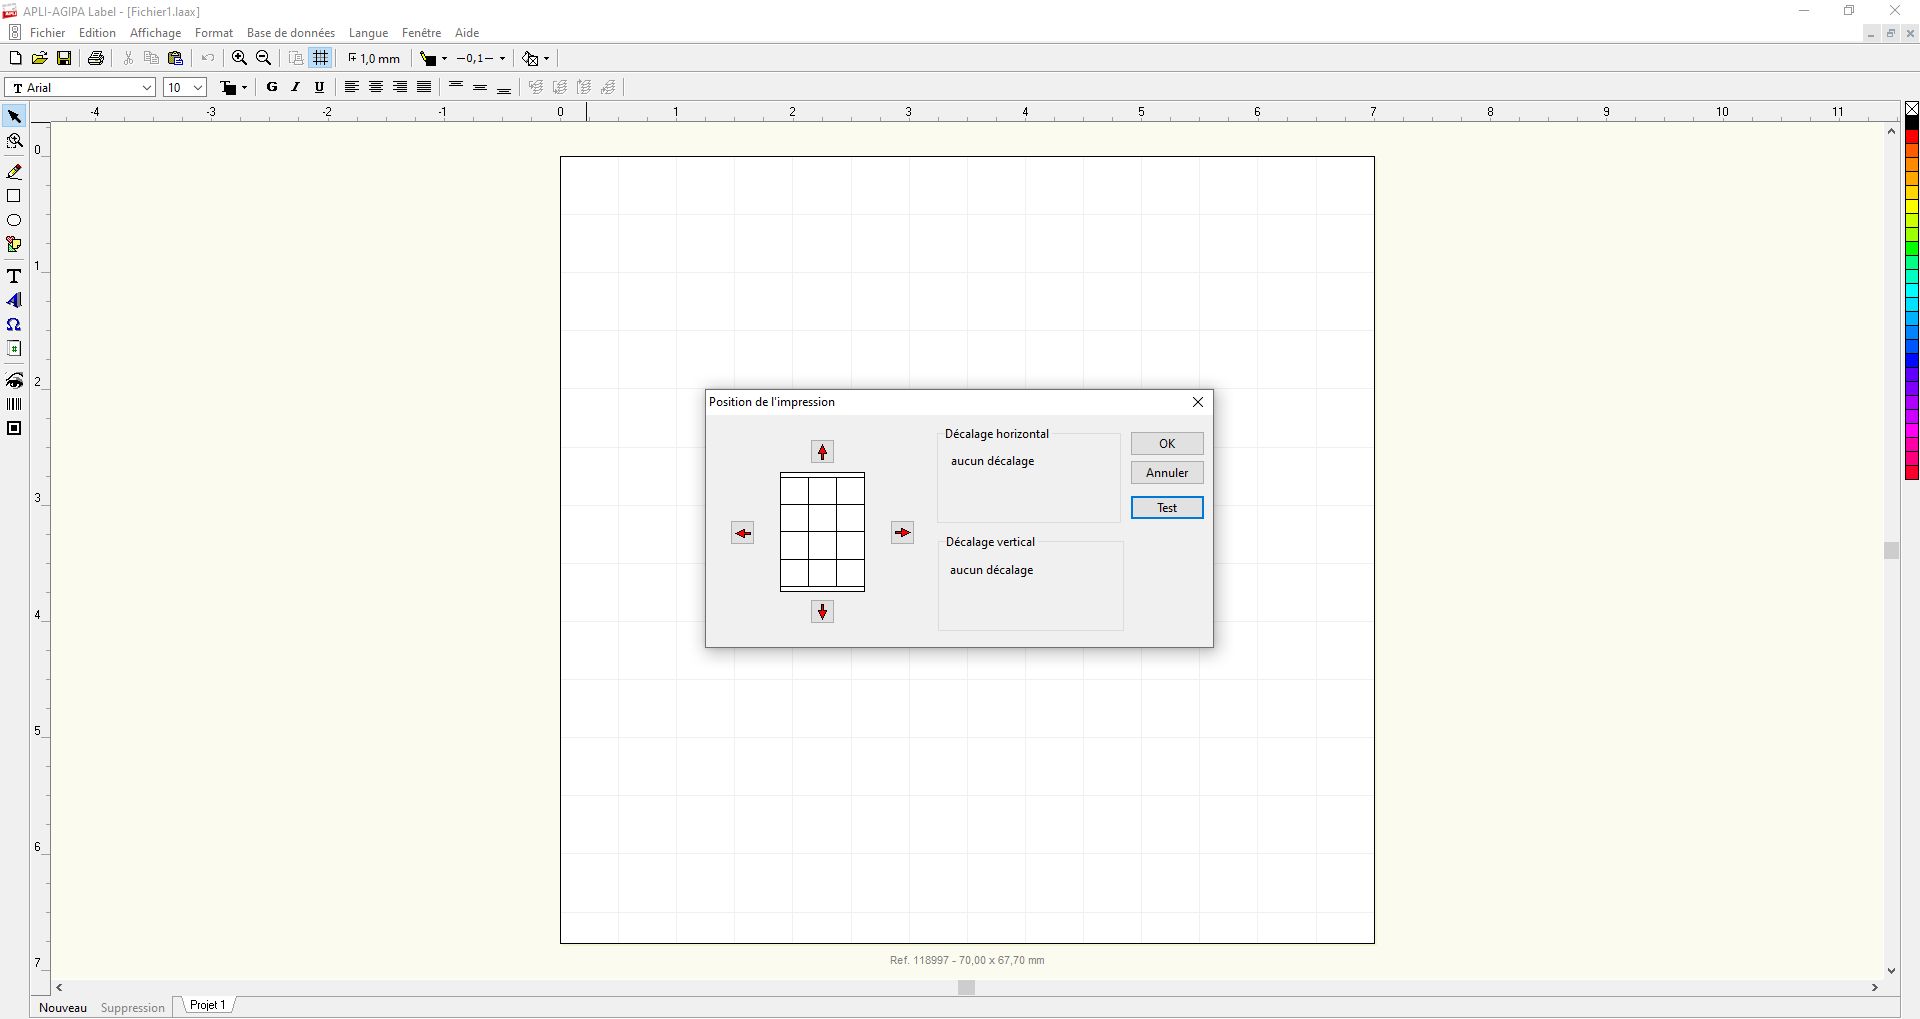Open the Affichage menu

[155, 33]
